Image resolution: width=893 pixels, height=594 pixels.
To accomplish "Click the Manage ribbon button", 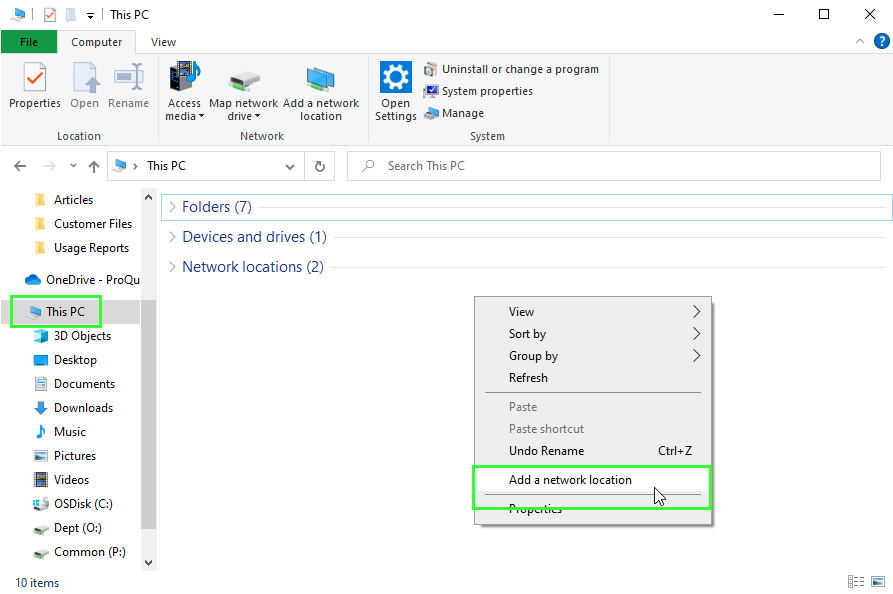I will (x=455, y=113).
